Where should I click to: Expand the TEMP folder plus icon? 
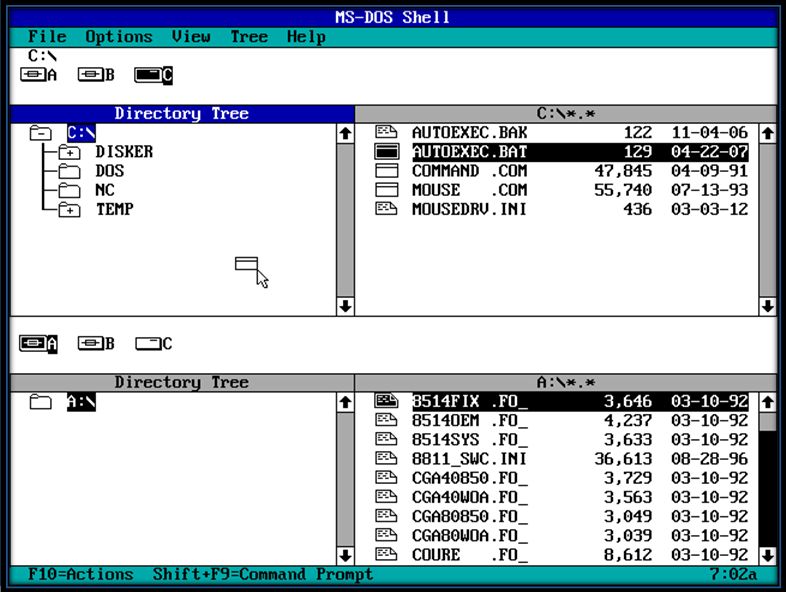click(x=69, y=210)
